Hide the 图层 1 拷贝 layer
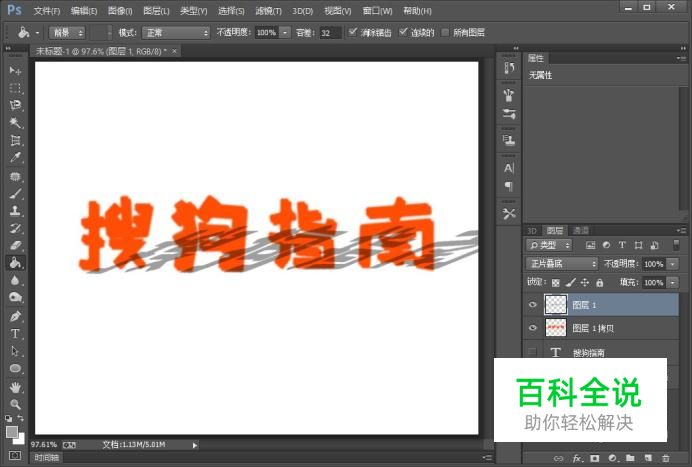 [533, 328]
